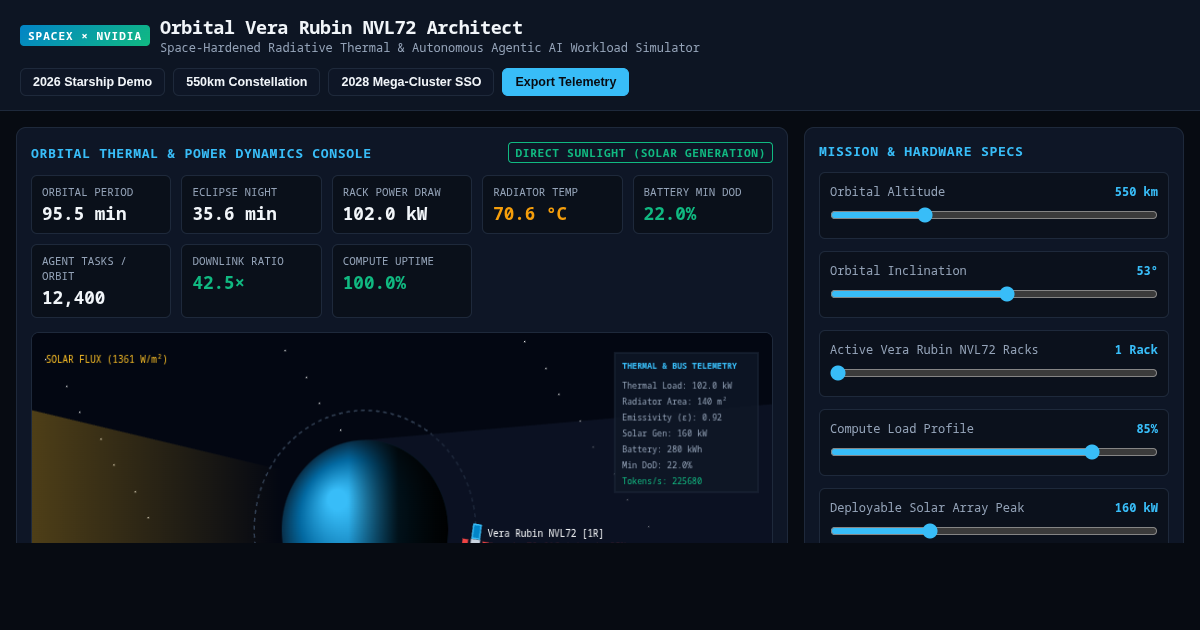Click the Solar Gen: 160 kW line

[x=664, y=434]
